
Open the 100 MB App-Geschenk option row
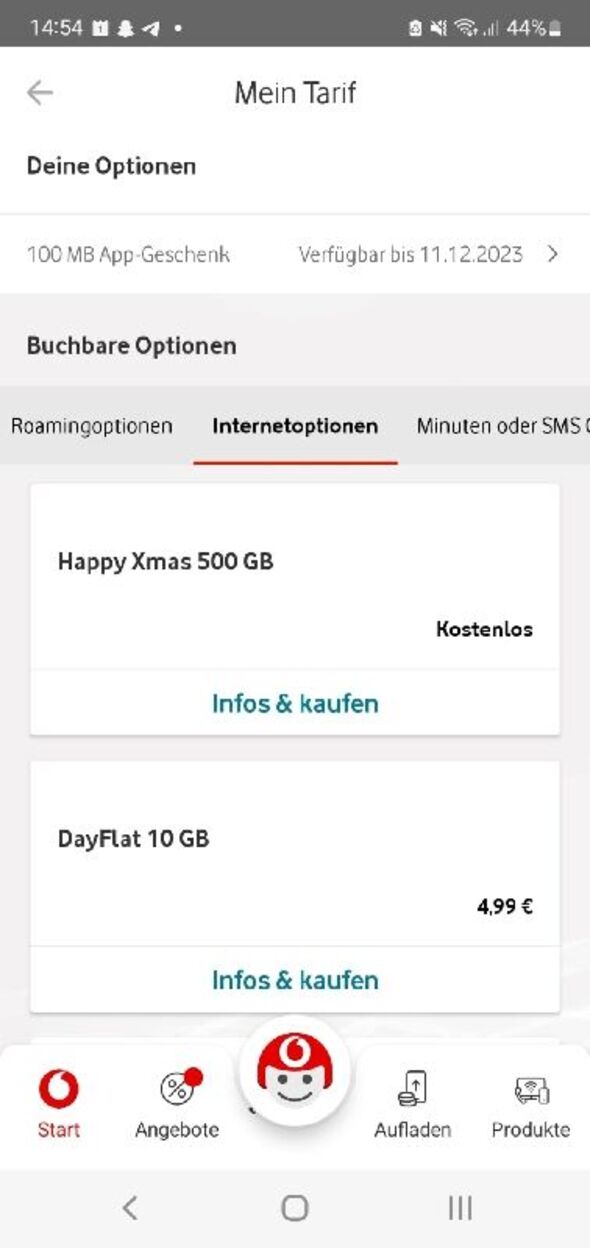tap(295, 254)
